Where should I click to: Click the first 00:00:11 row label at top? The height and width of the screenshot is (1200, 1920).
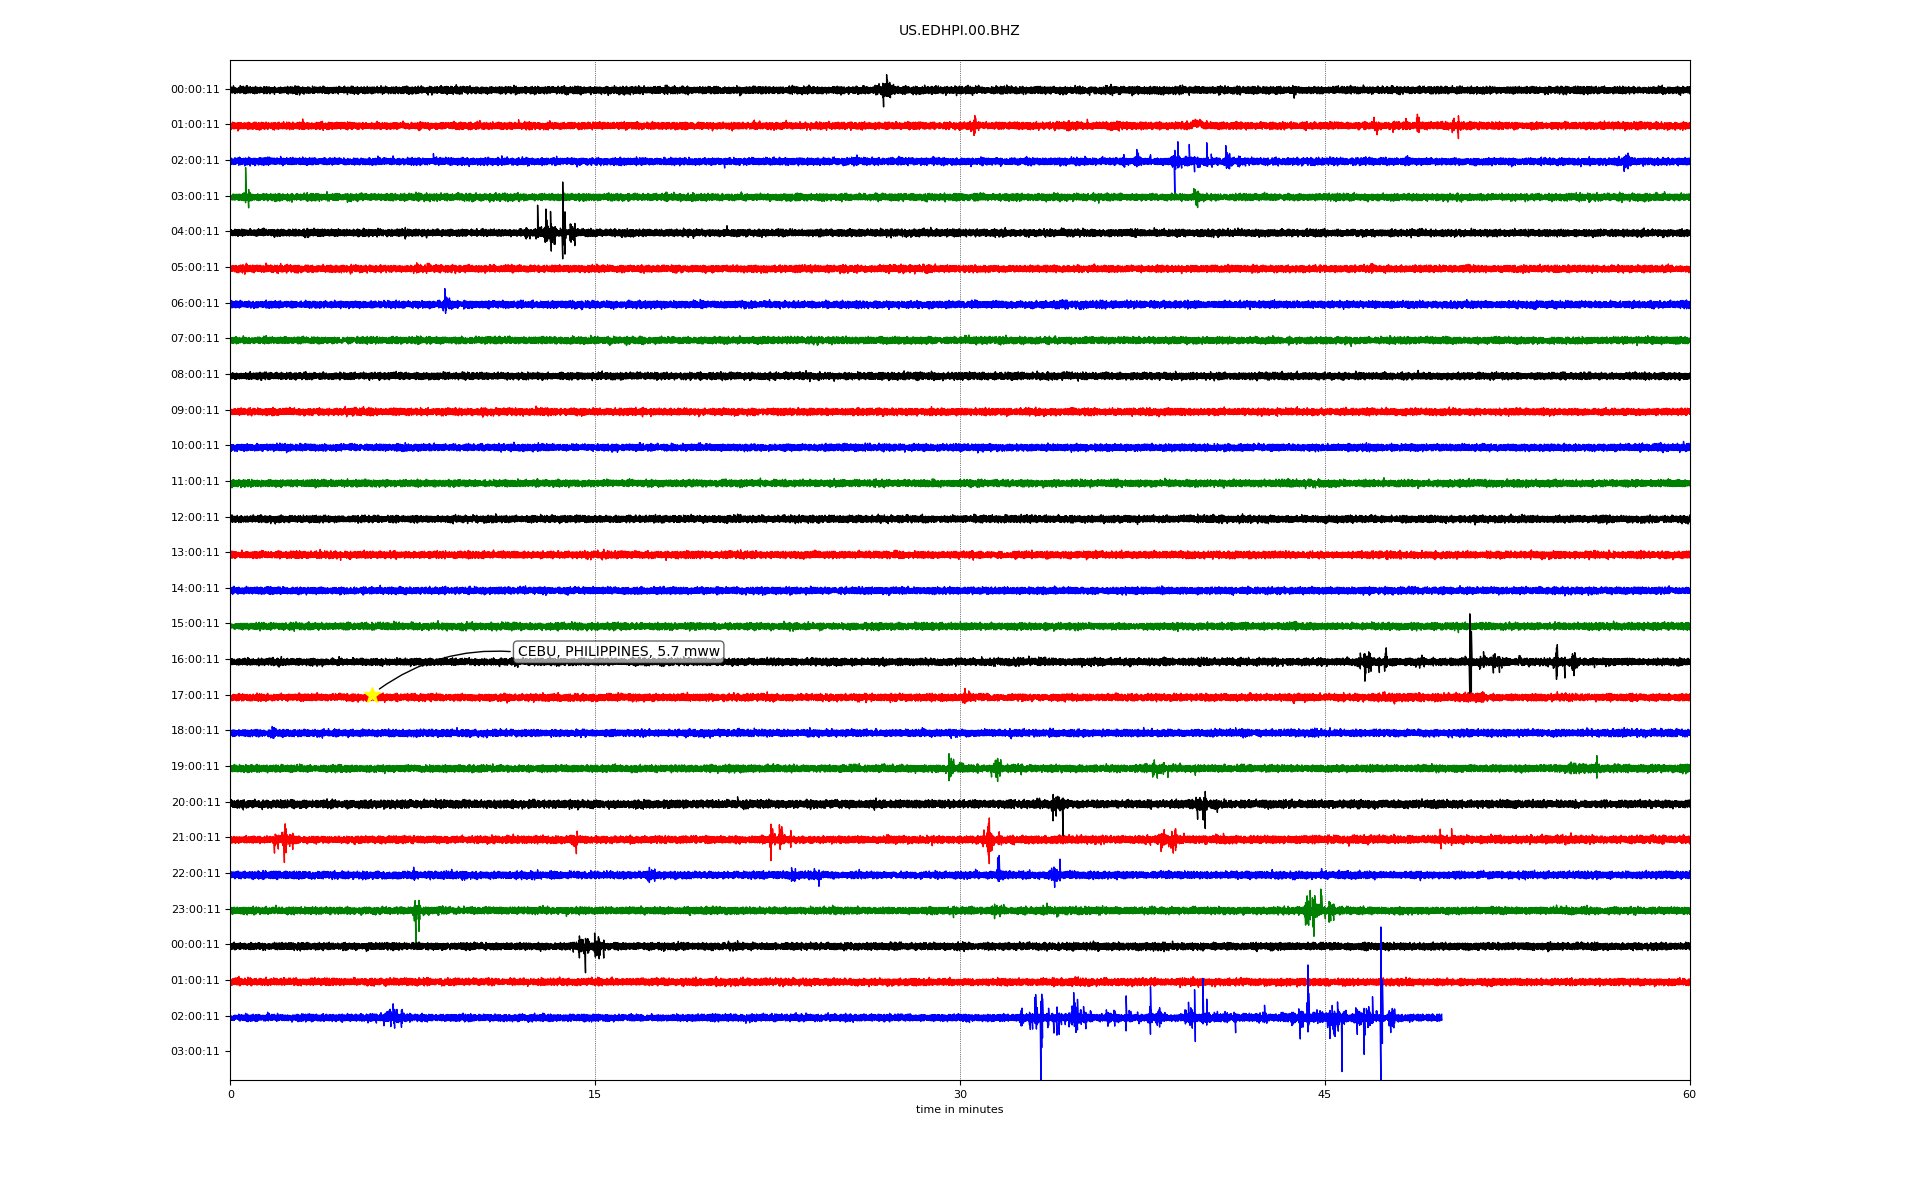[x=195, y=90]
